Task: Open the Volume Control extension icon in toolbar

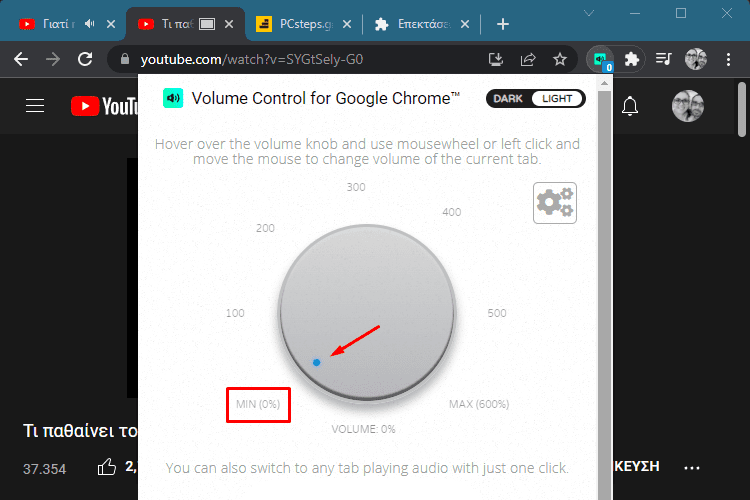Action: (x=601, y=60)
